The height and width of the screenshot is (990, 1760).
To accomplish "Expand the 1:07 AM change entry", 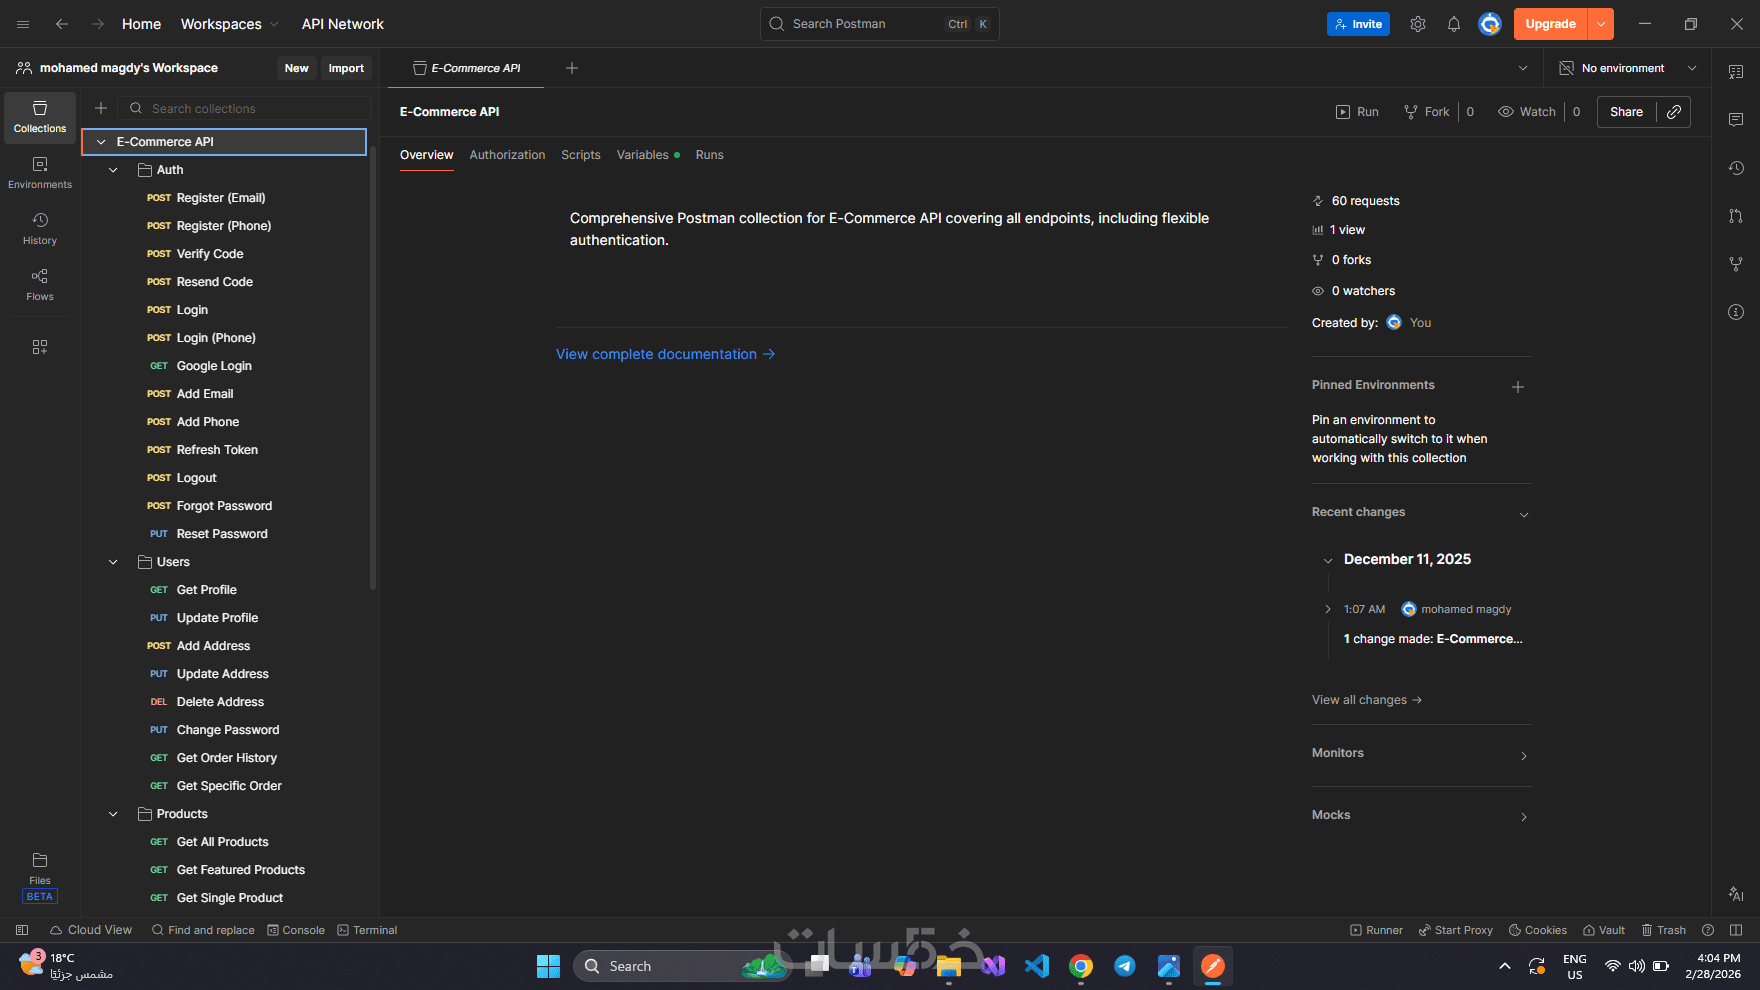I will 1328,609.
